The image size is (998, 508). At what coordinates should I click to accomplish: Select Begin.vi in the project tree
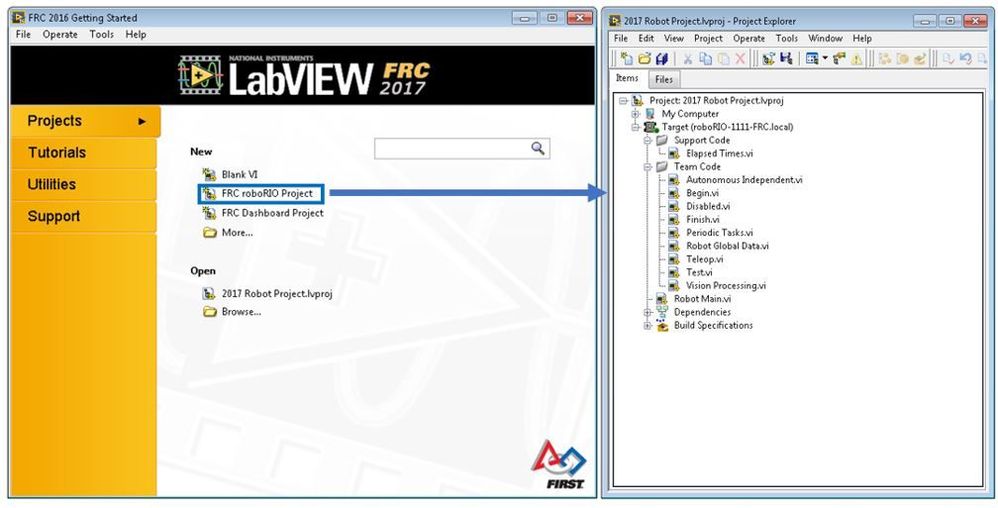pyautogui.click(x=702, y=193)
